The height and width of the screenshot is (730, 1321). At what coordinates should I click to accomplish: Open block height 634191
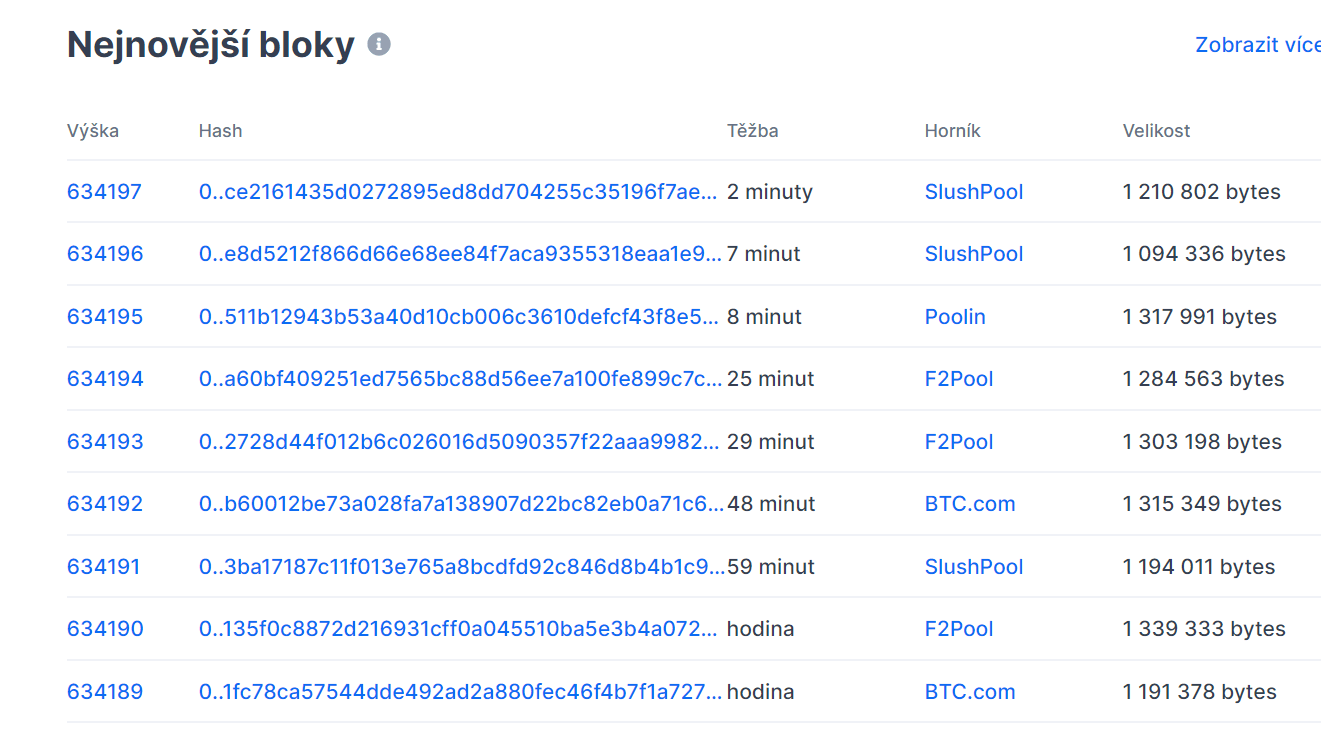pyautogui.click(x=104, y=567)
